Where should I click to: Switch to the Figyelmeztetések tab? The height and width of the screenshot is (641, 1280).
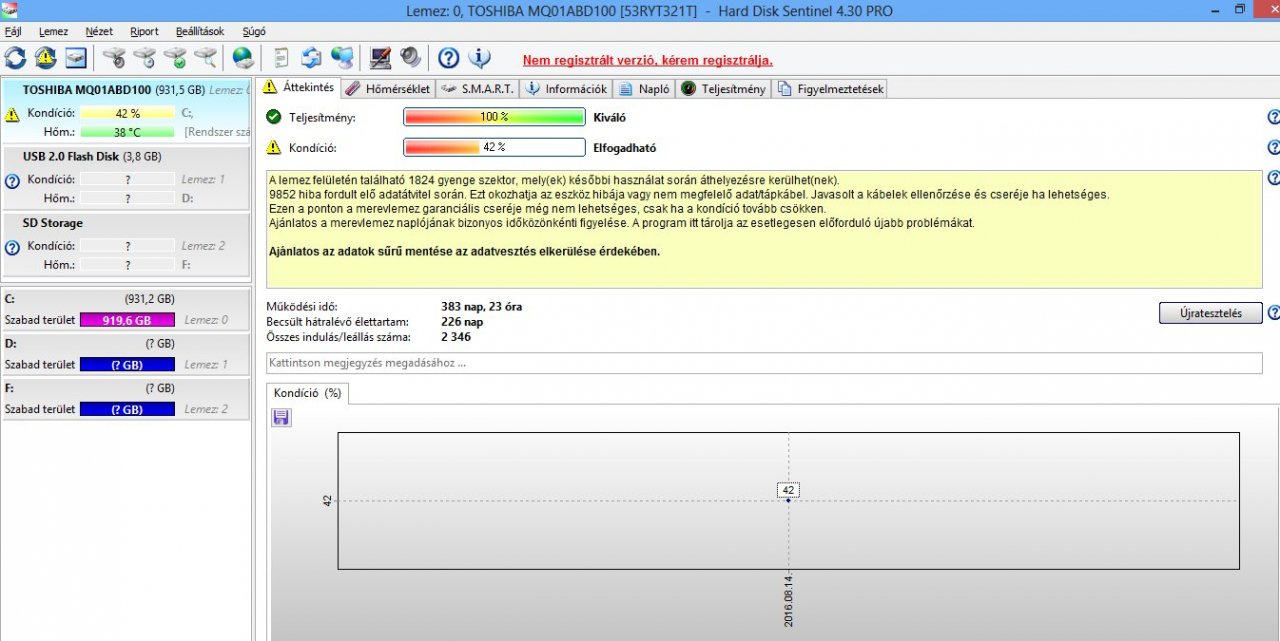point(830,89)
